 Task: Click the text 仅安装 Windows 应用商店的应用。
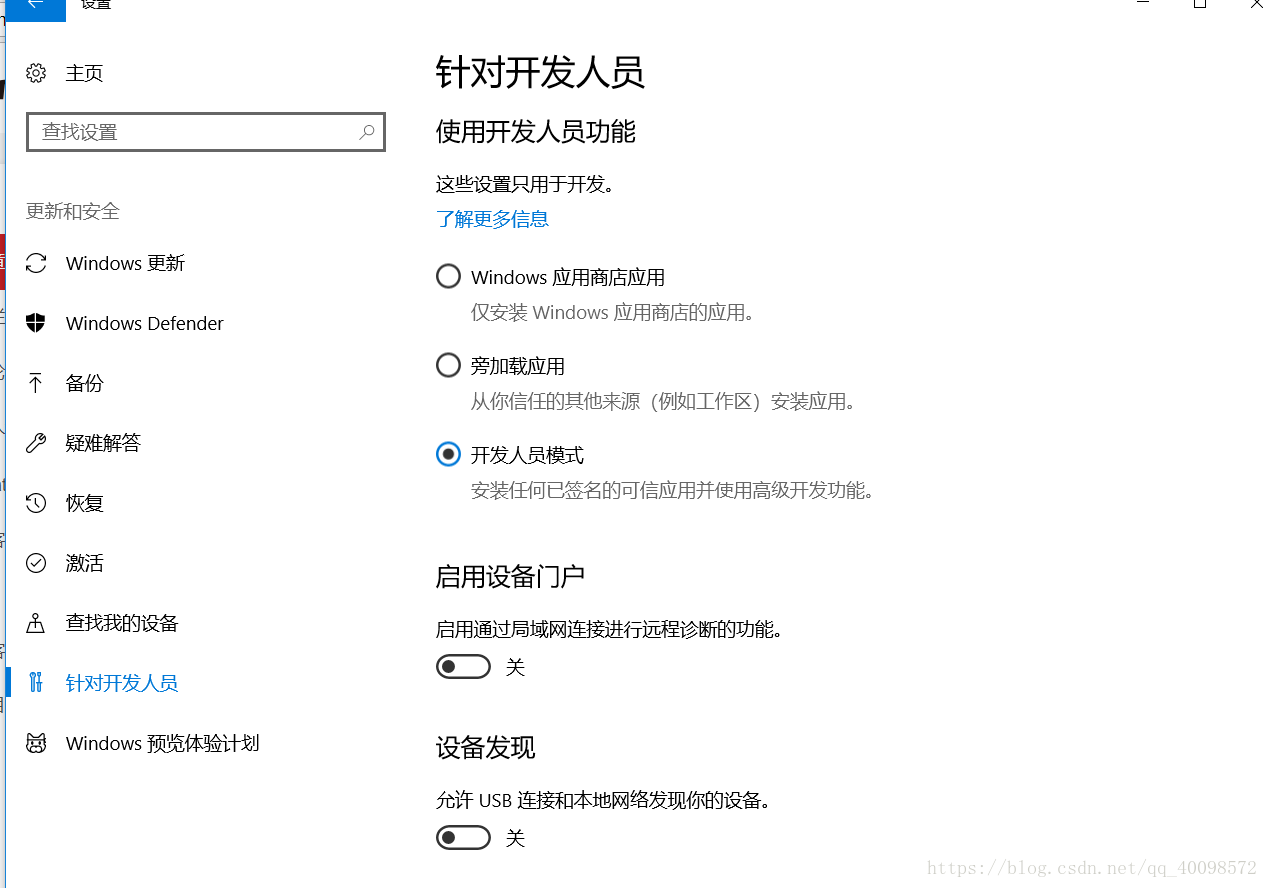[613, 313]
